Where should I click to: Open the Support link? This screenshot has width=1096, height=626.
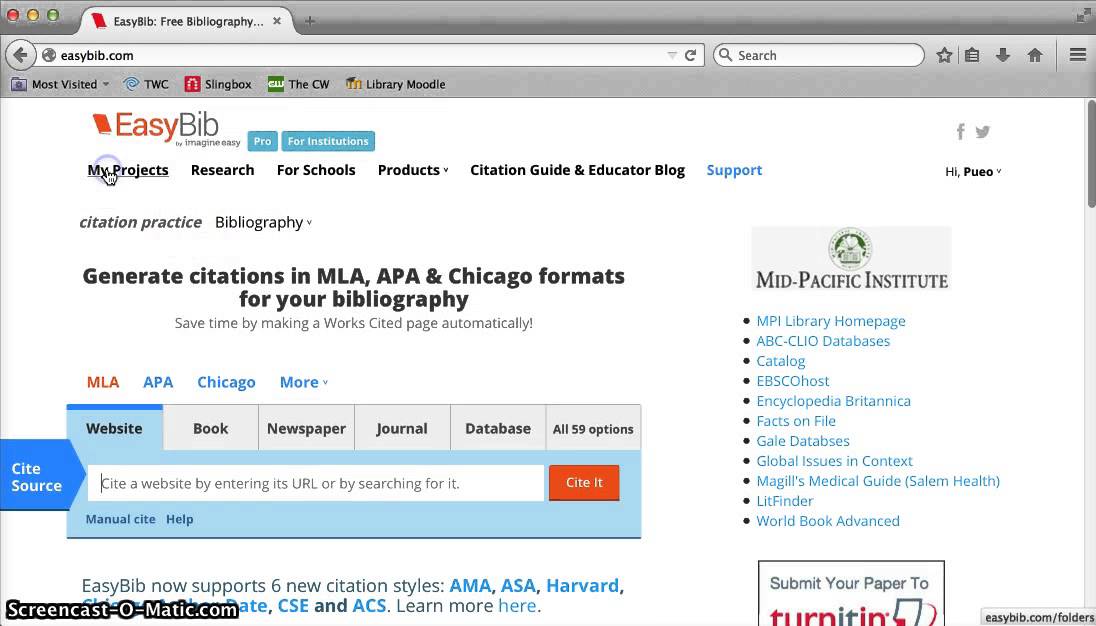(x=734, y=170)
